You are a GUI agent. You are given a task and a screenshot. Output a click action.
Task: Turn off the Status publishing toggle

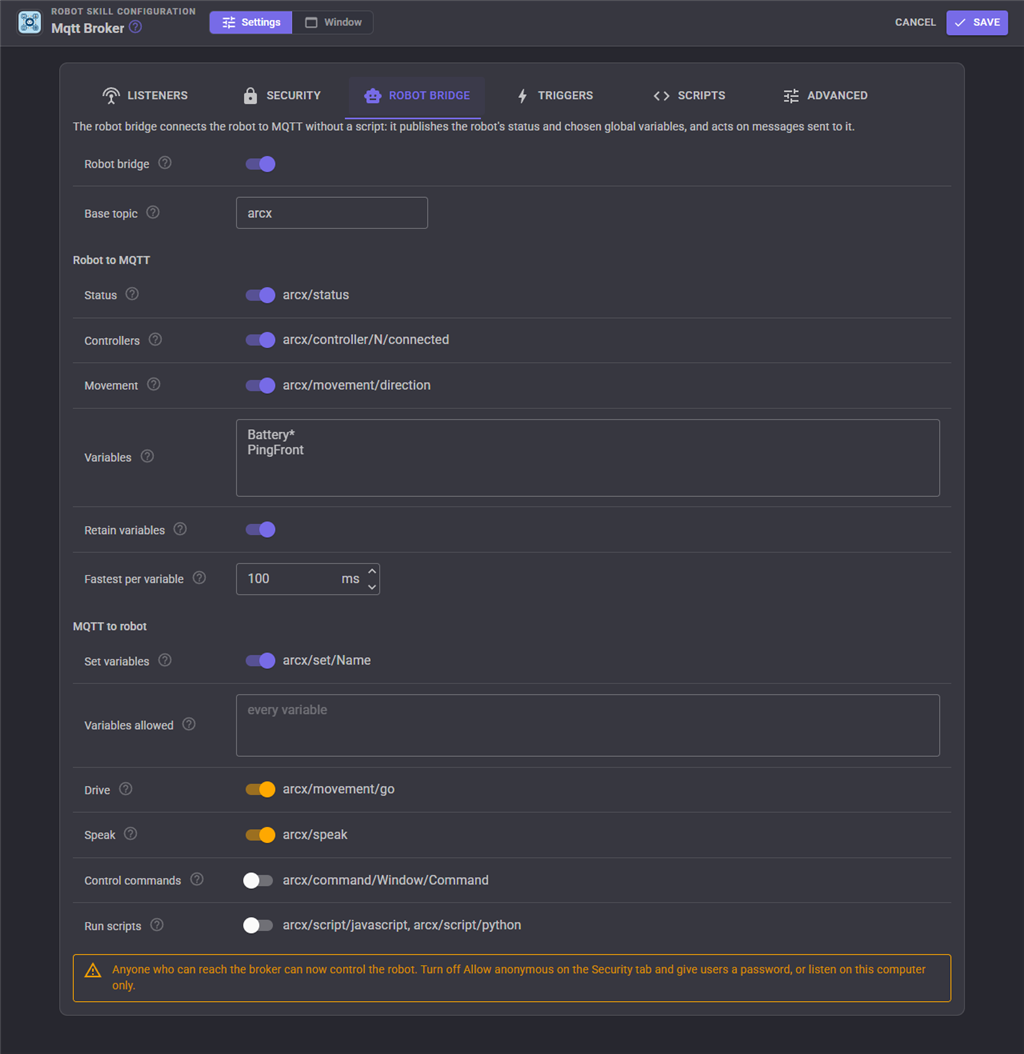click(x=260, y=295)
